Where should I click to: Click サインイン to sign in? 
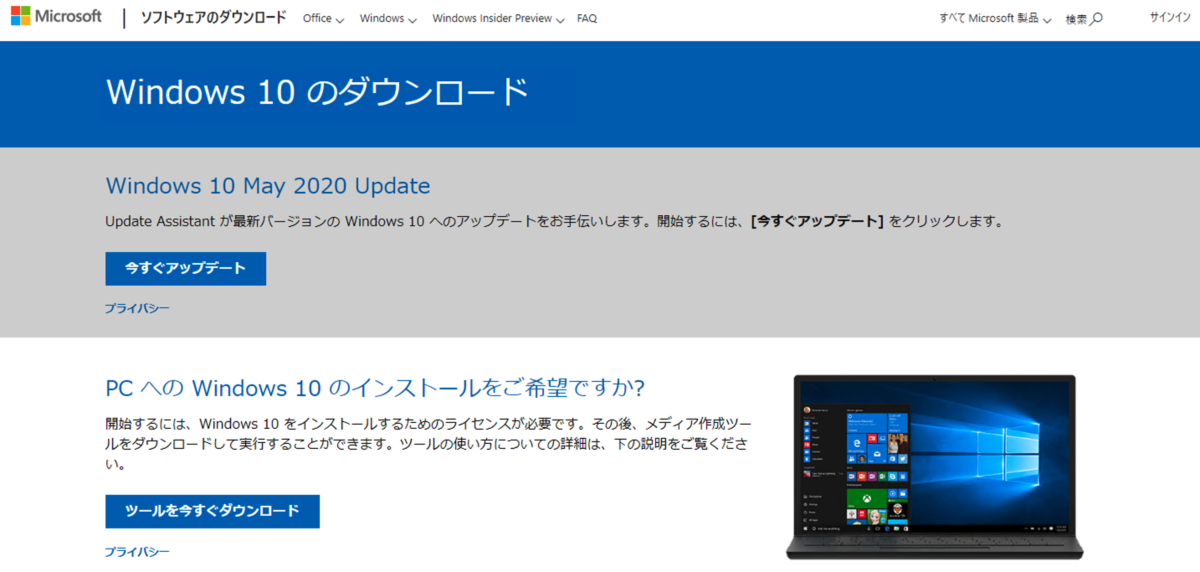tap(1169, 18)
